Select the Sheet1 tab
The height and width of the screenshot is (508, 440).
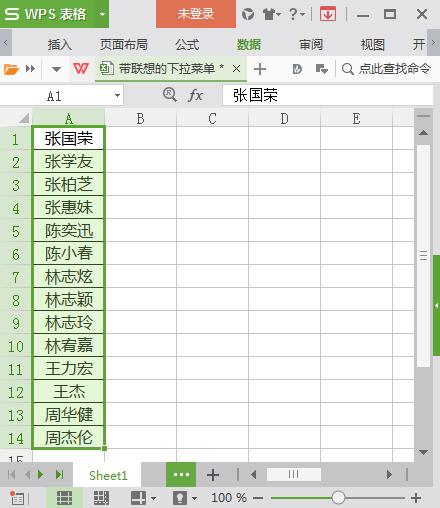pos(108,475)
